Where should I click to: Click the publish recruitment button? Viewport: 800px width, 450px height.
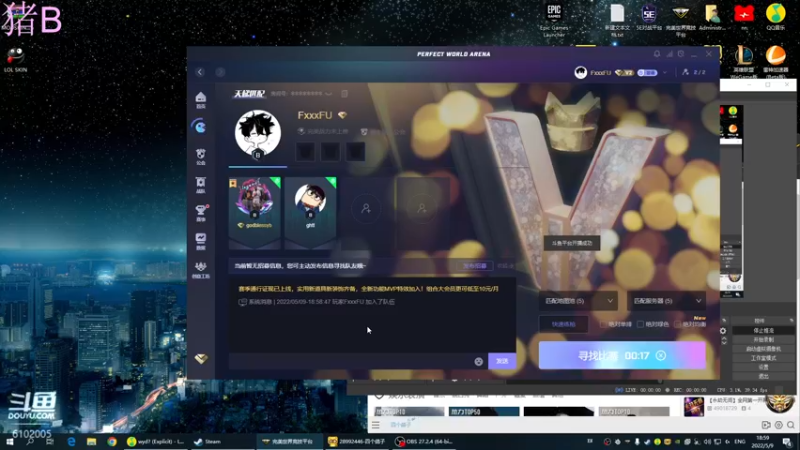click(474, 266)
